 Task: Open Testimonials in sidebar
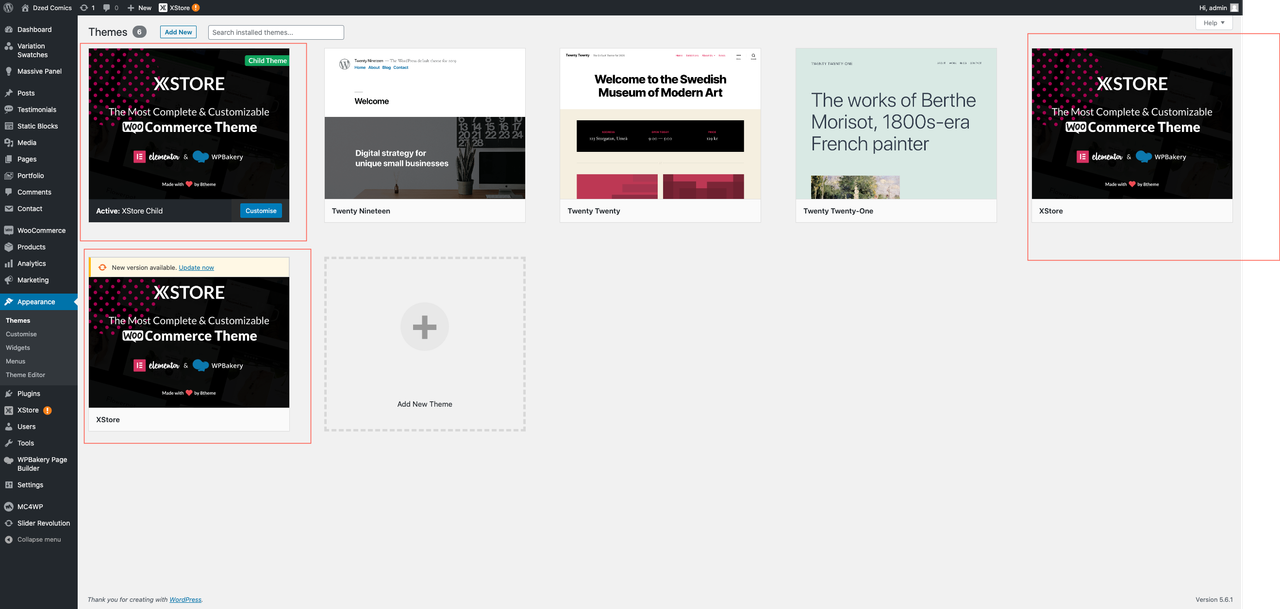coord(39,109)
